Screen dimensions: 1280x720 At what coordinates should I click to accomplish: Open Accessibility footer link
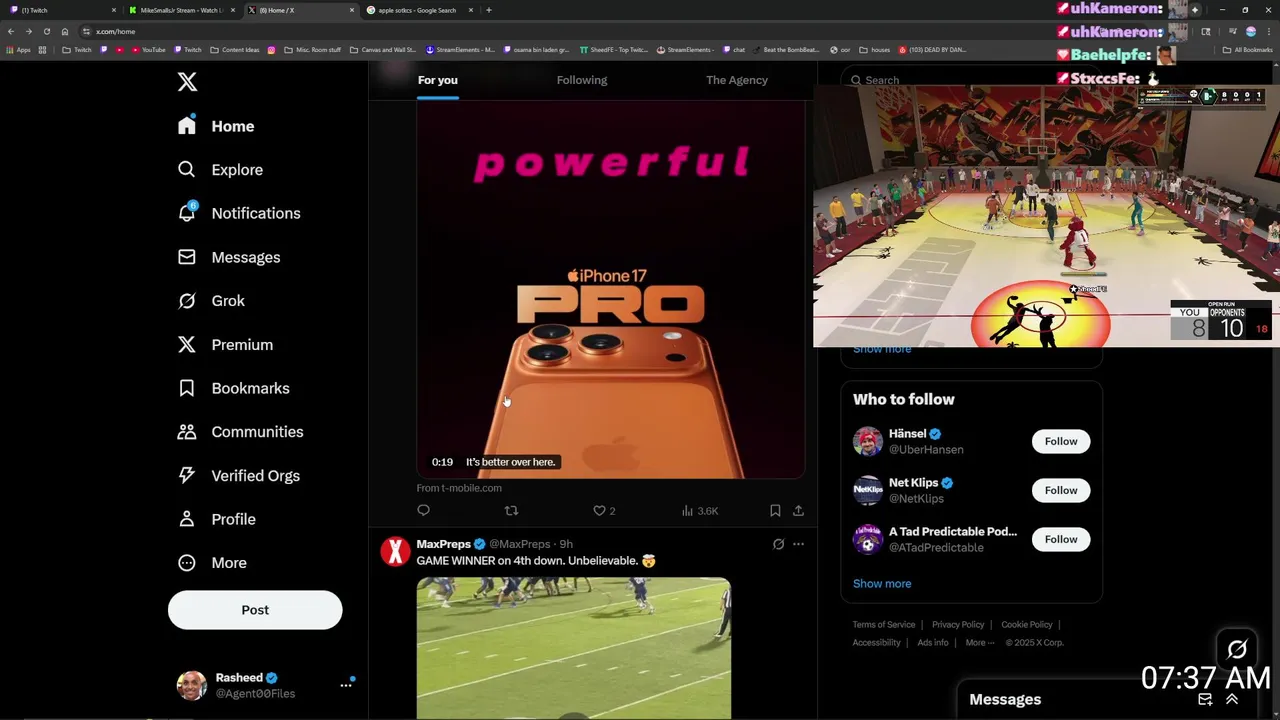pyautogui.click(x=876, y=643)
